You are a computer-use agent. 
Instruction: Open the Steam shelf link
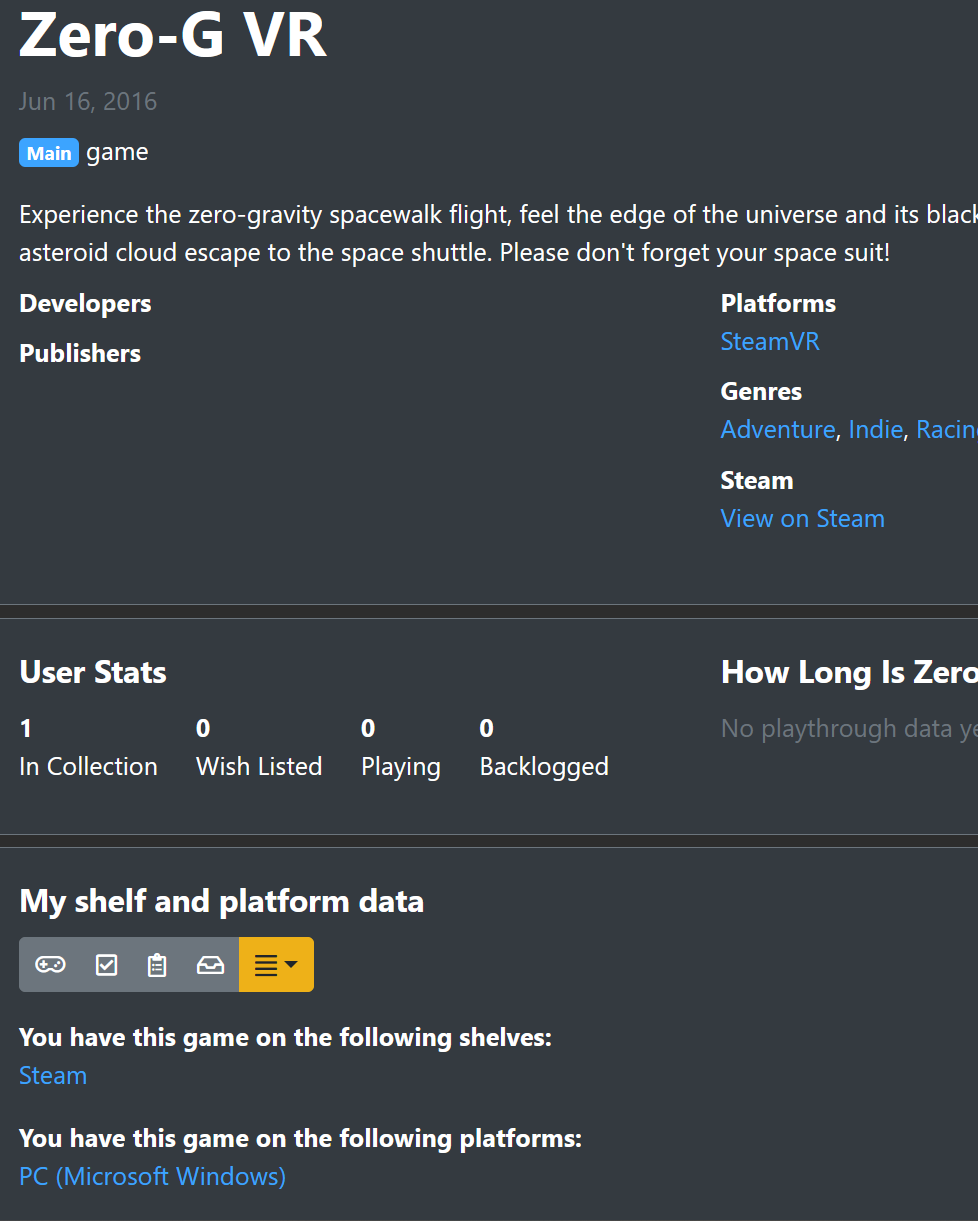[53, 1075]
